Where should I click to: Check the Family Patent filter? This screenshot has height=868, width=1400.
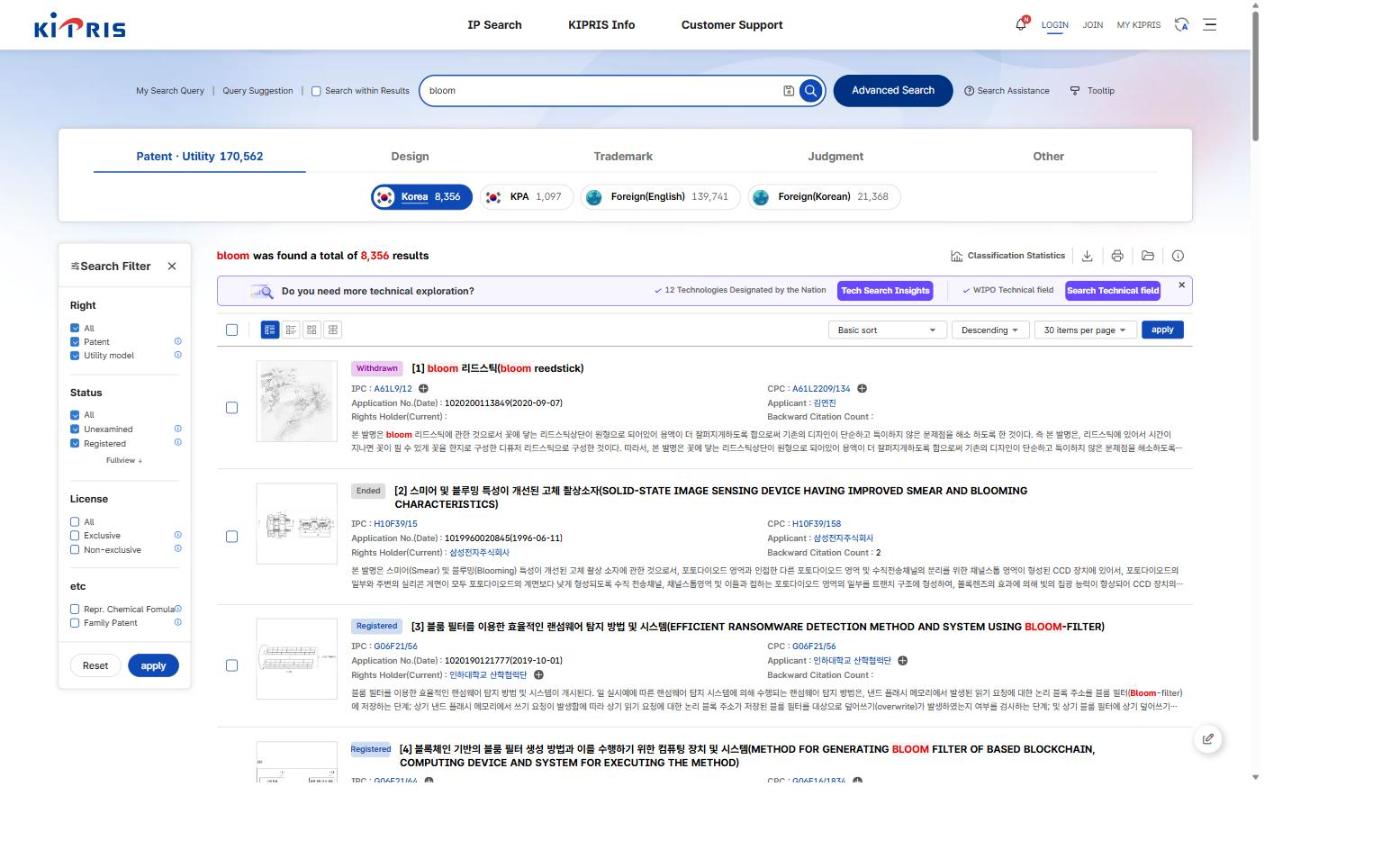pyautogui.click(x=75, y=623)
